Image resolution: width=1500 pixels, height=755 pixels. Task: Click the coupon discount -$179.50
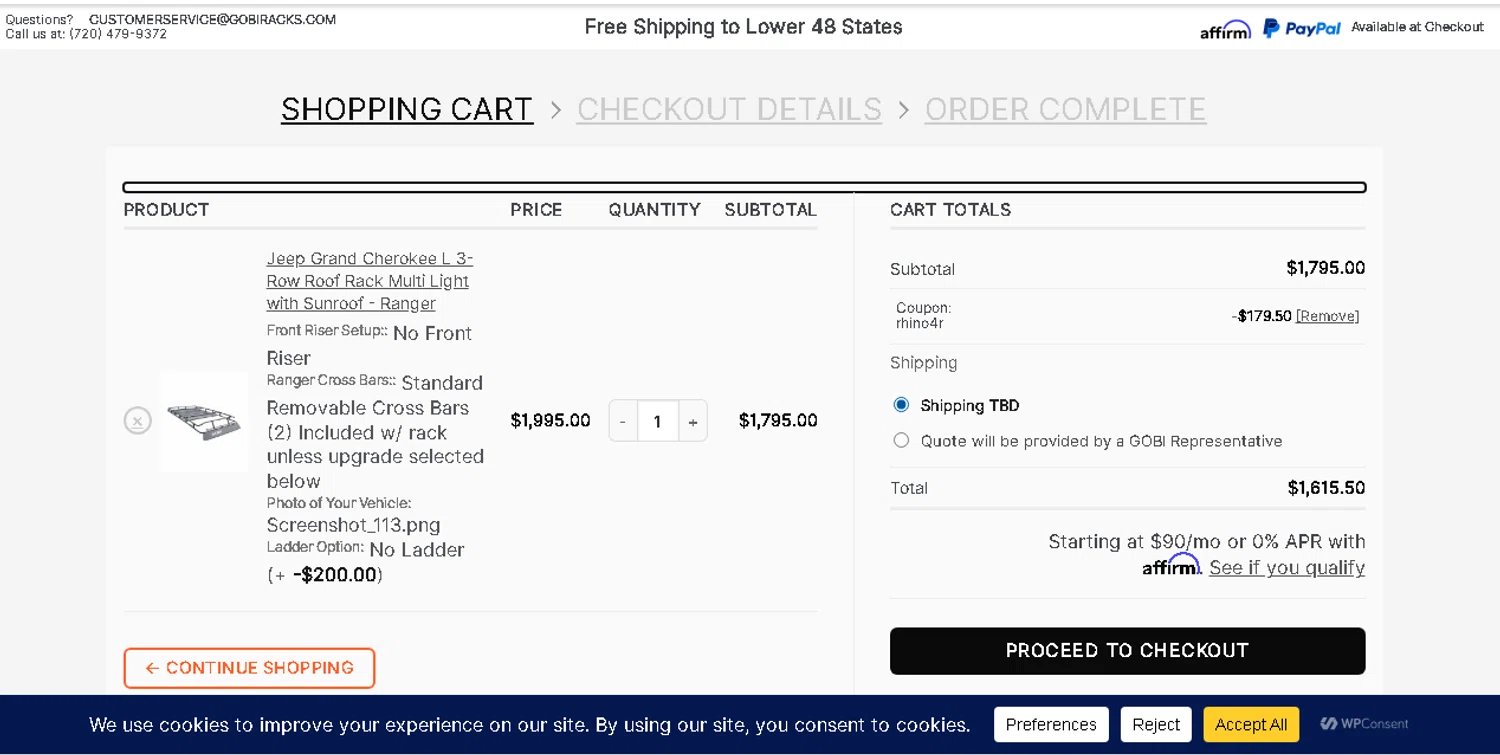pos(1262,316)
